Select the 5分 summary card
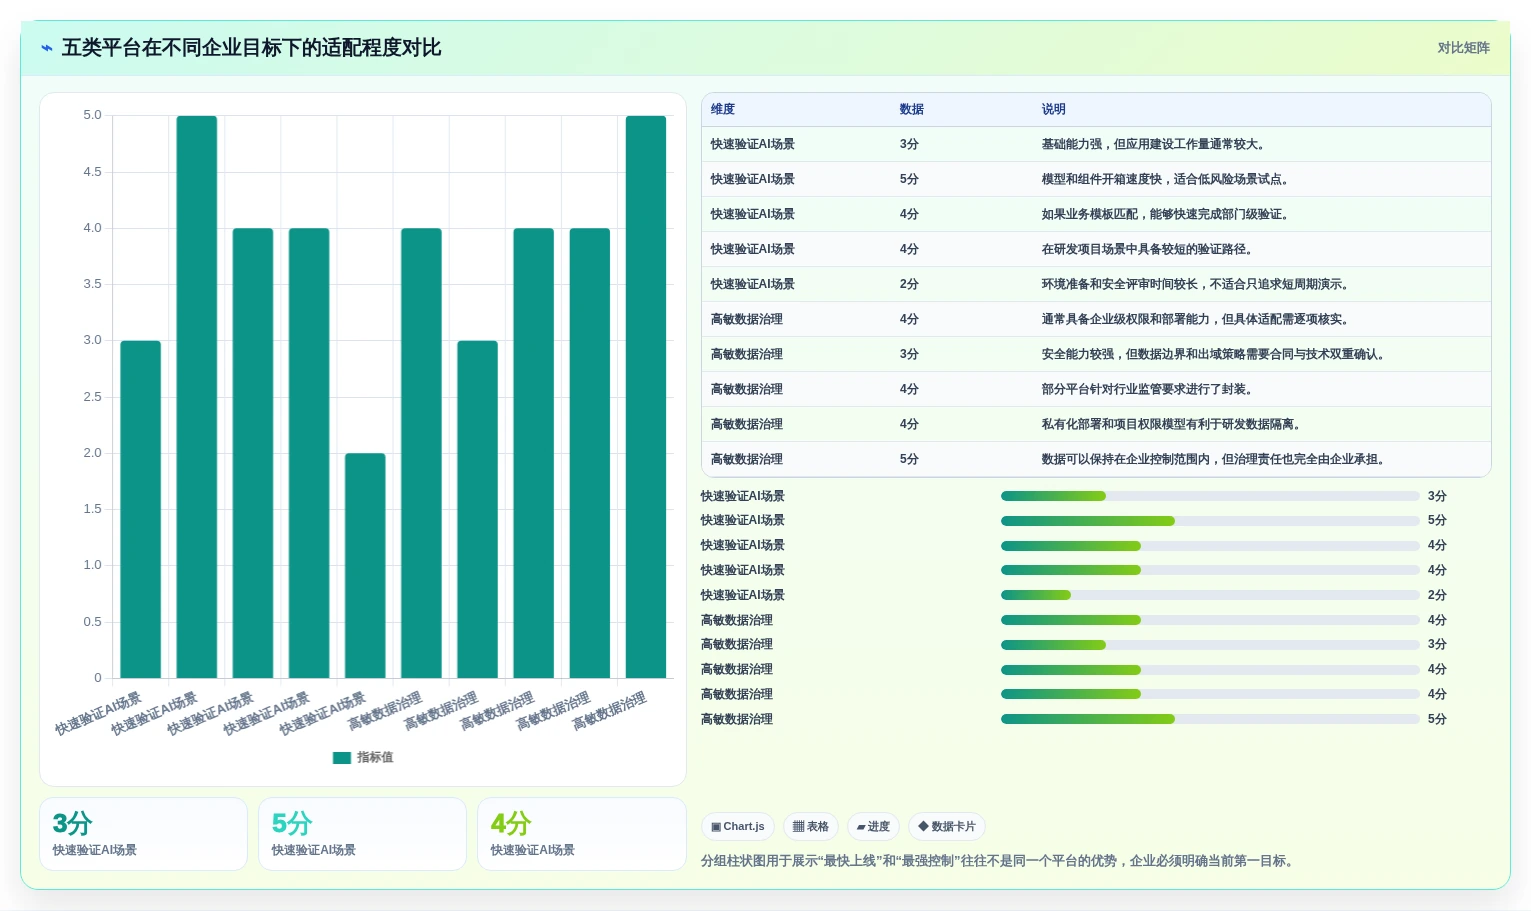Image resolution: width=1531 pixels, height=911 pixels. [x=362, y=834]
